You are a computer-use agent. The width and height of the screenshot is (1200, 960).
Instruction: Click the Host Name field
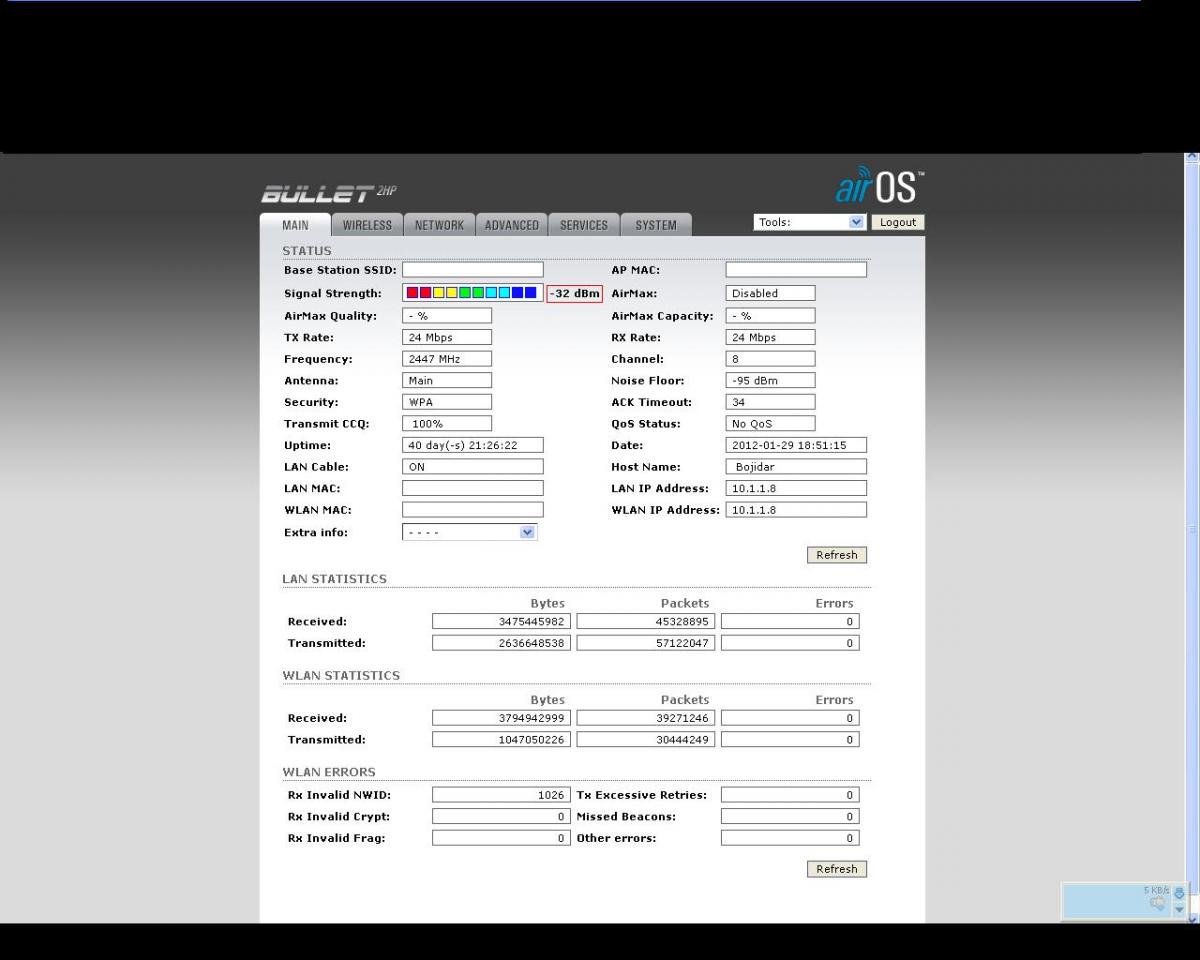(x=795, y=467)
